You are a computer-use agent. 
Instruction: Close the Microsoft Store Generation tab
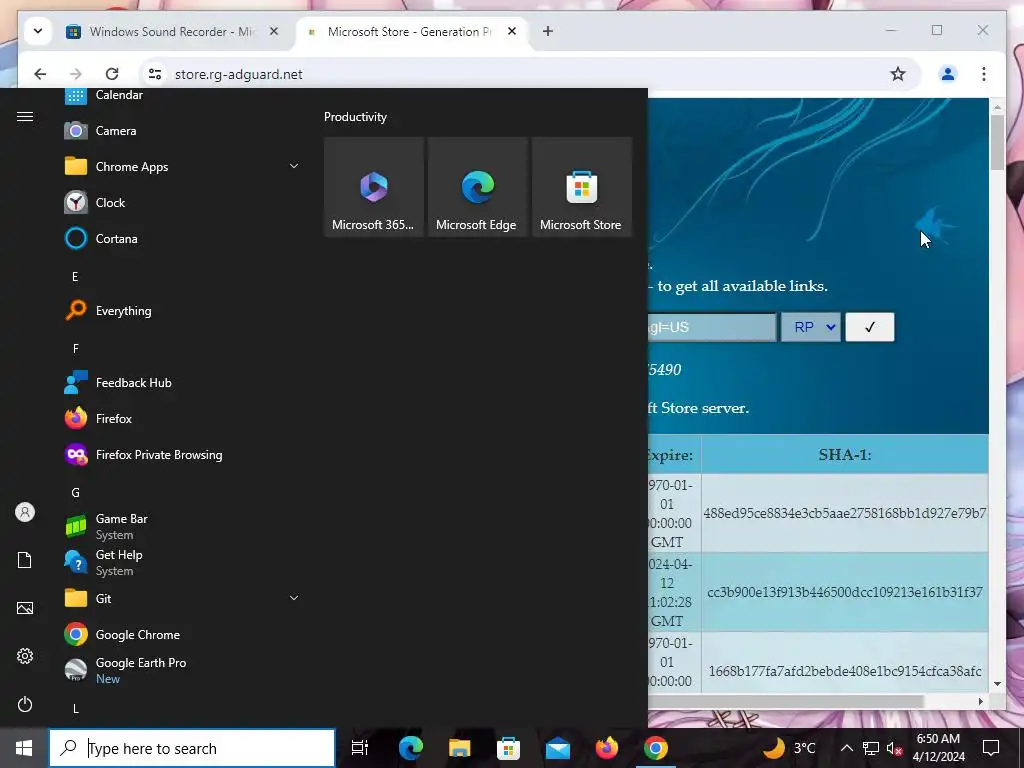coord(512,31)
